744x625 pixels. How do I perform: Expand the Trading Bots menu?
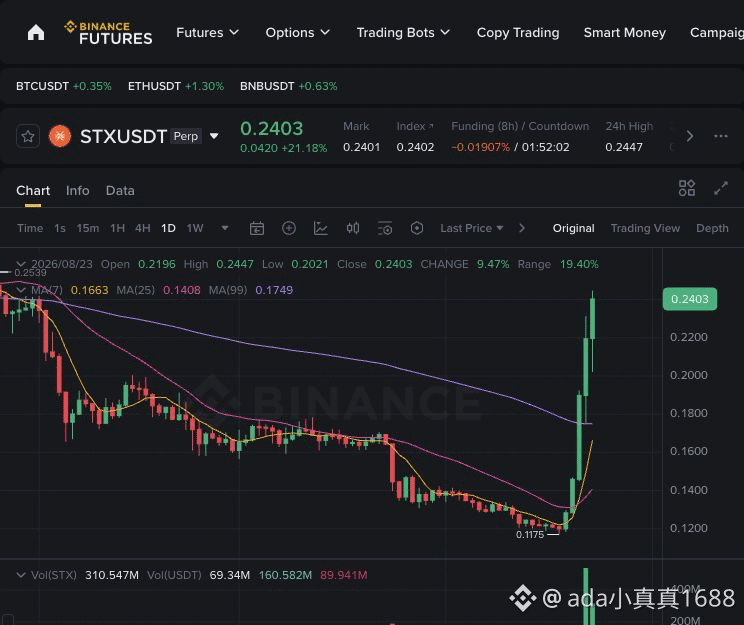[403, 33]
